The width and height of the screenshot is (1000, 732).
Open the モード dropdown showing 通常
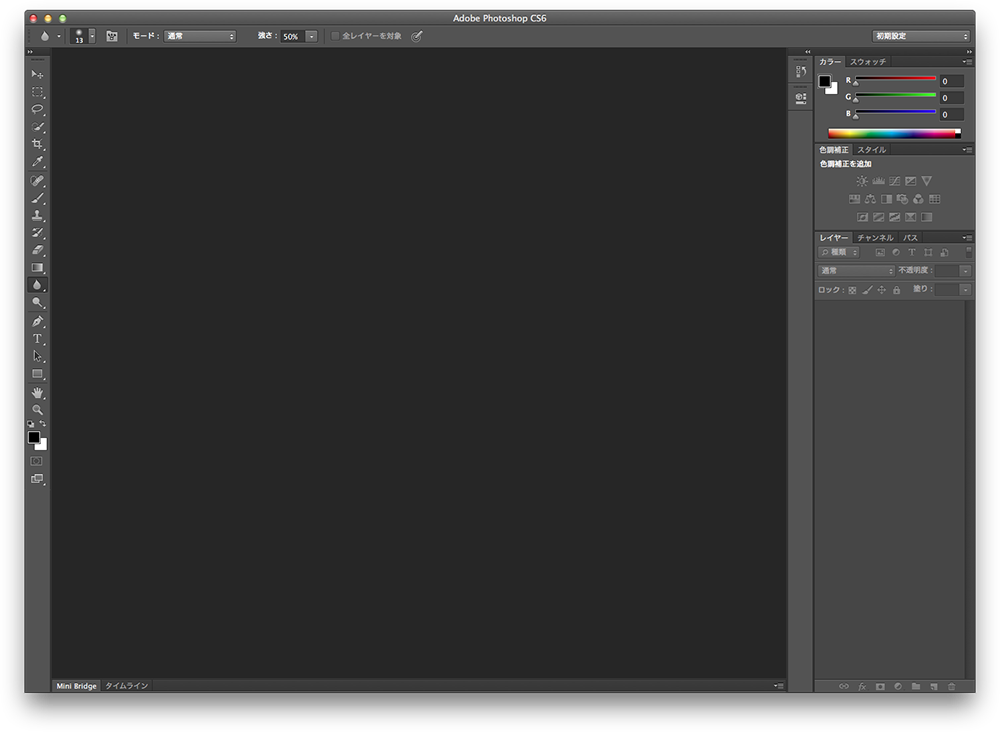200,36
